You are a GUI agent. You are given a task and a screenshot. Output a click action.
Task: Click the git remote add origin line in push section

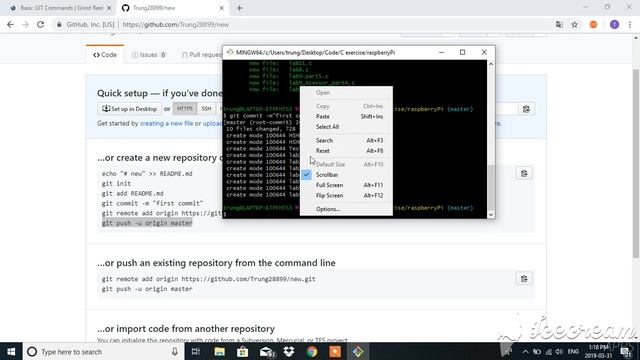209,279
